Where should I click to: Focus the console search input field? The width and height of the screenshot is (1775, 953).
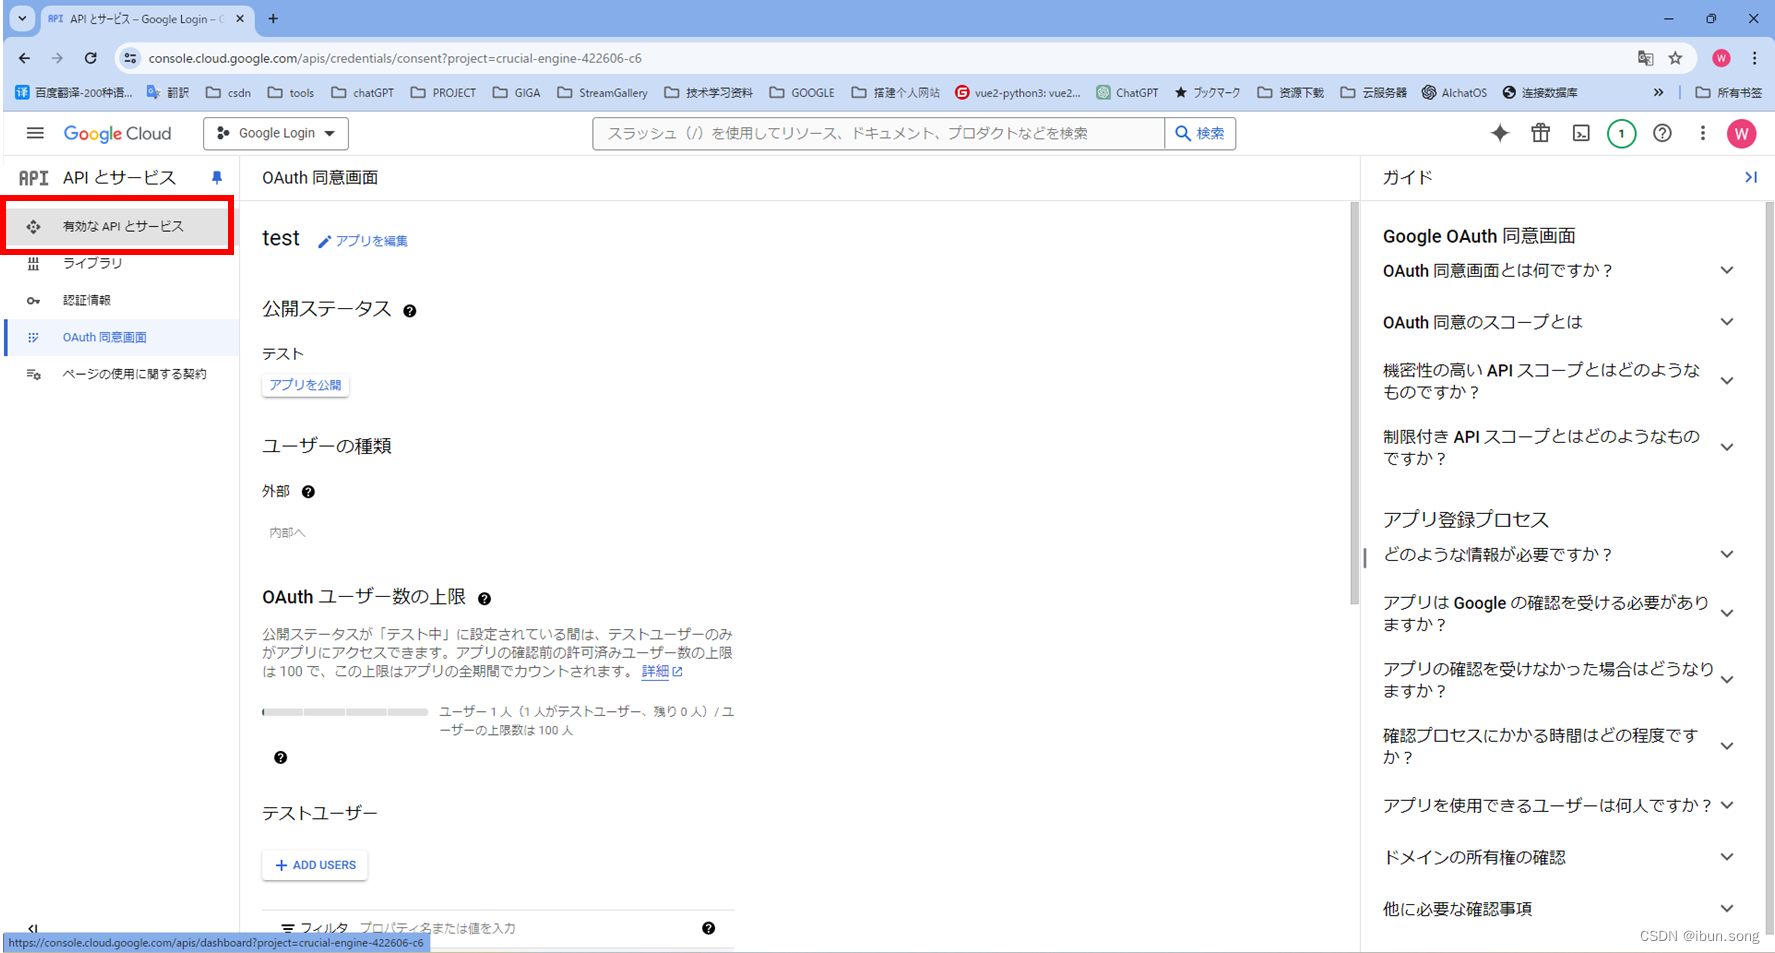pyautogui.click(x=878, y=133)
